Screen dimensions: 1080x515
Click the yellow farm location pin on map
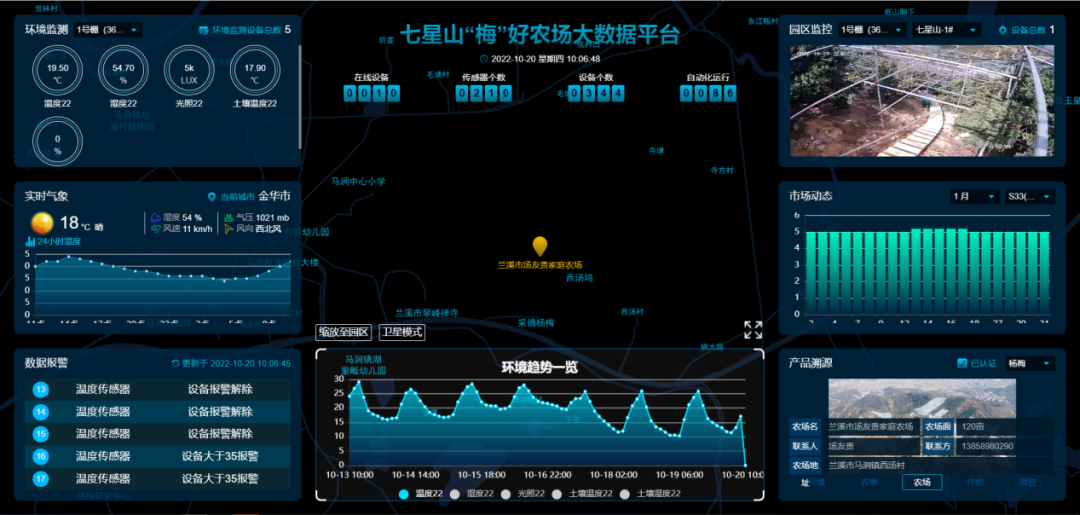tap(540, 246)
